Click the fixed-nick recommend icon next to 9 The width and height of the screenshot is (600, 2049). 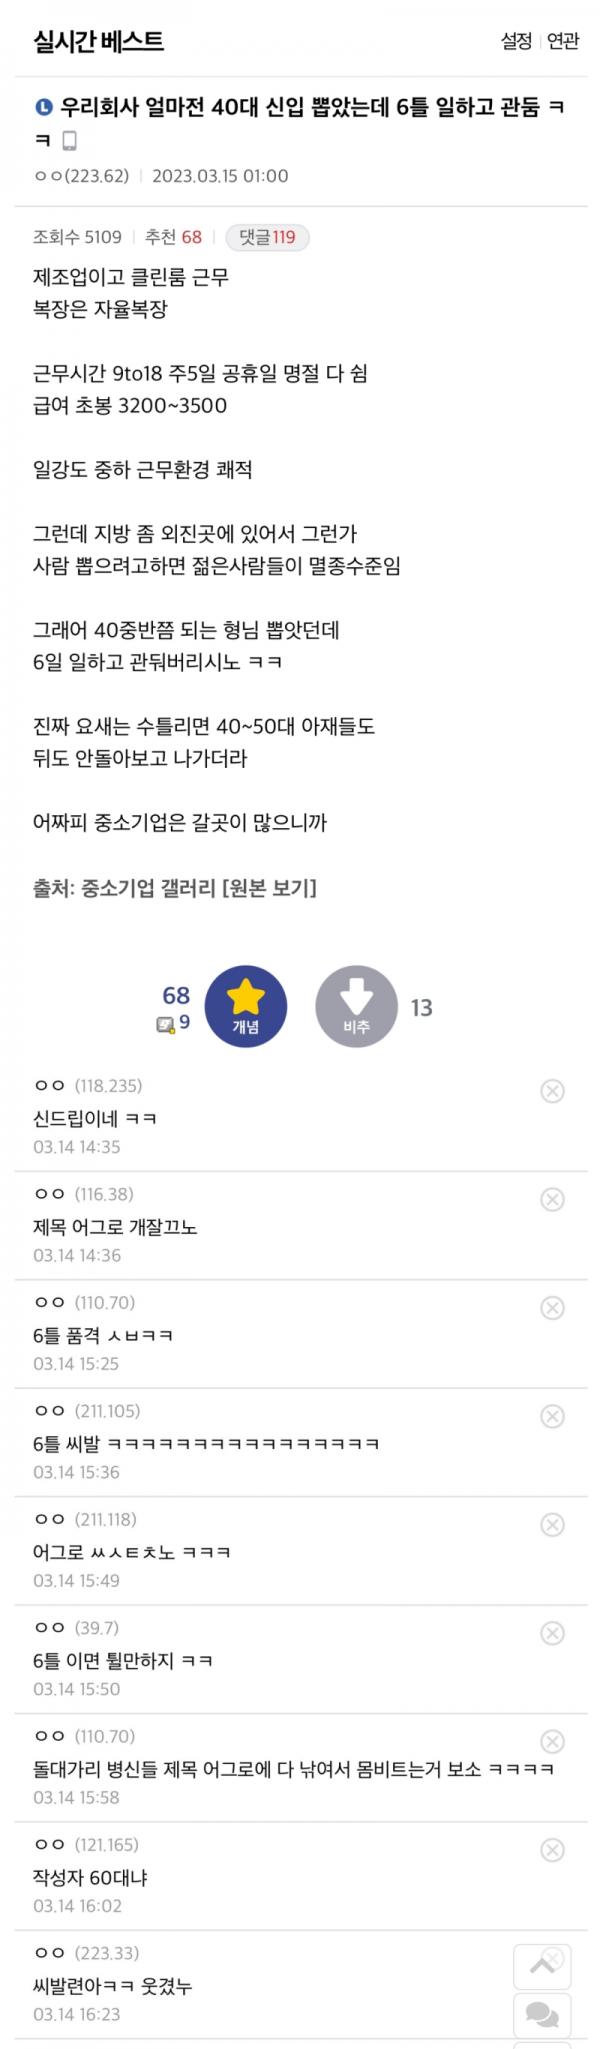165,1024
